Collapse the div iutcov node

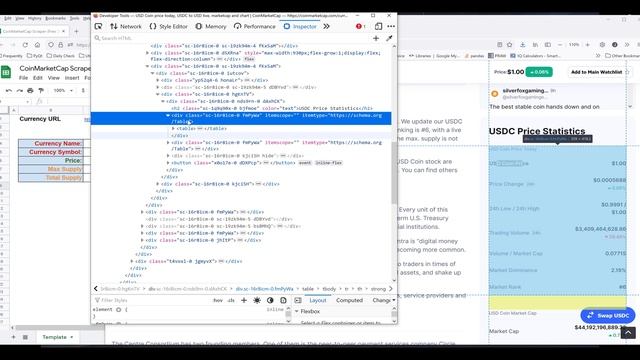(153, 73)
